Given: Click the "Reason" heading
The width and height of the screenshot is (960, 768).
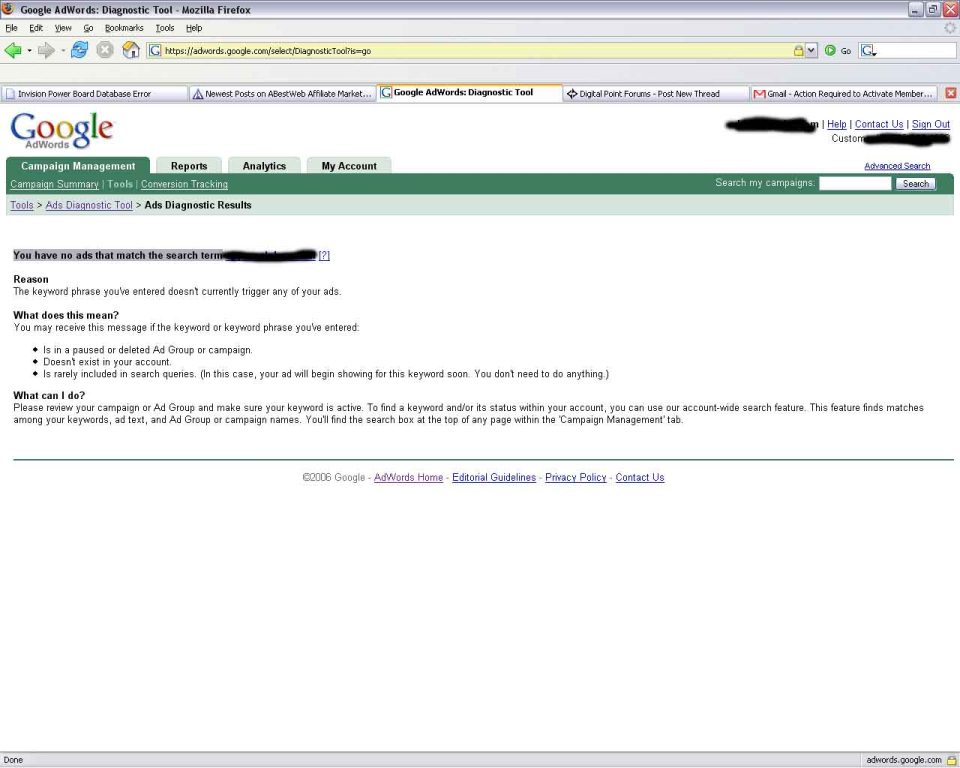Looking at the screenshot, I should (x=31, y=279).
